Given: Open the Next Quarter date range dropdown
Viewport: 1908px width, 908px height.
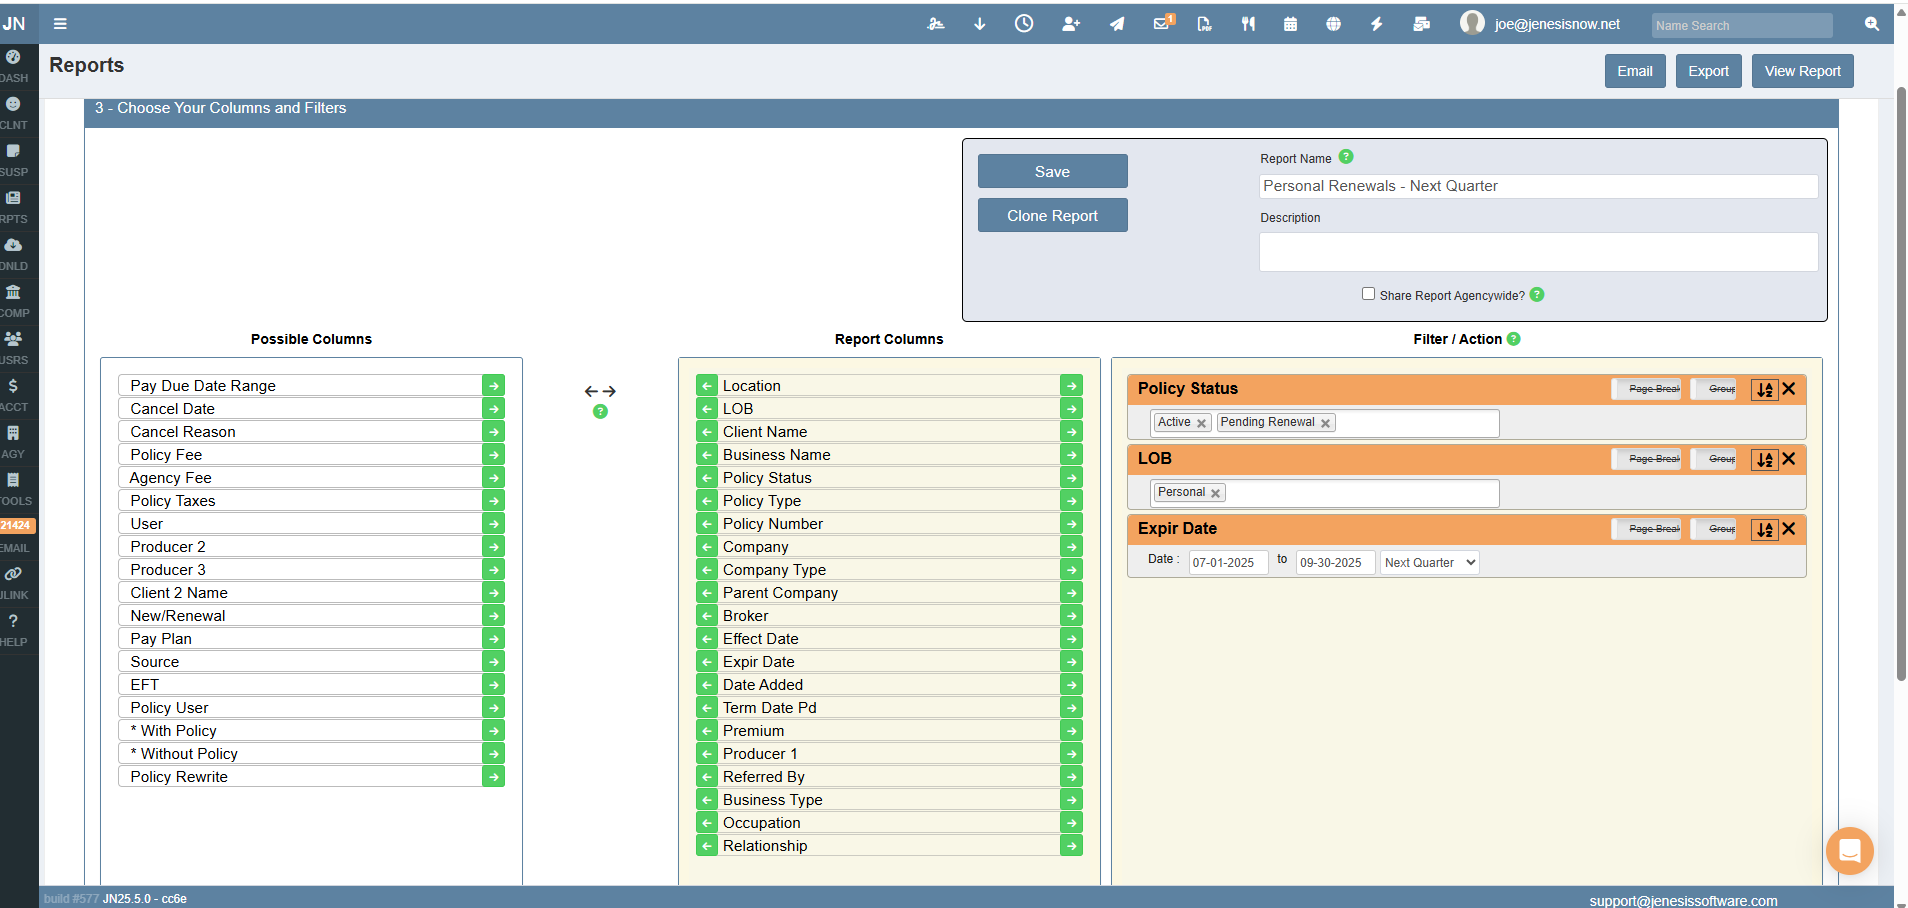Looking at the screenshot, I should pos(1429,562).
